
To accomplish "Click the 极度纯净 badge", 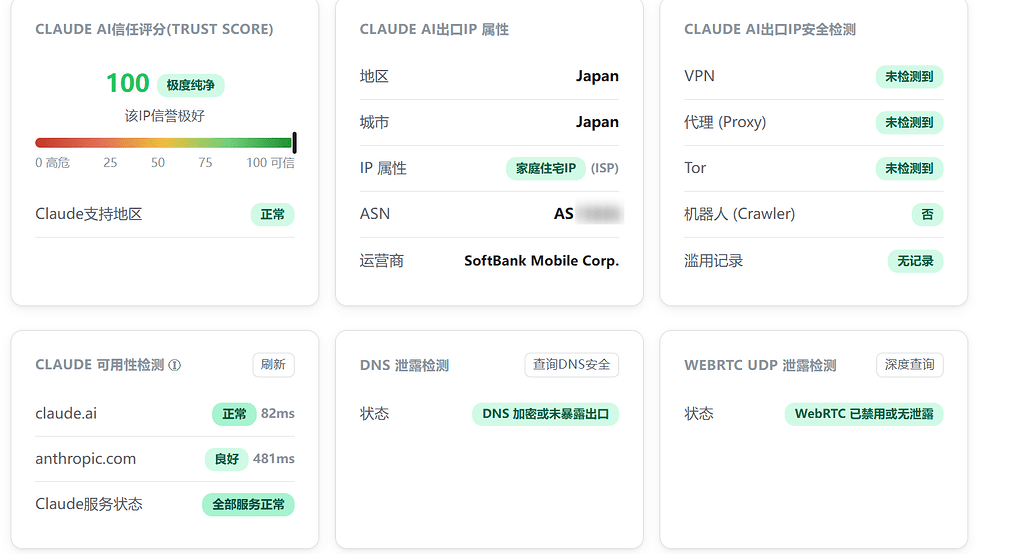I will point(191,85).
